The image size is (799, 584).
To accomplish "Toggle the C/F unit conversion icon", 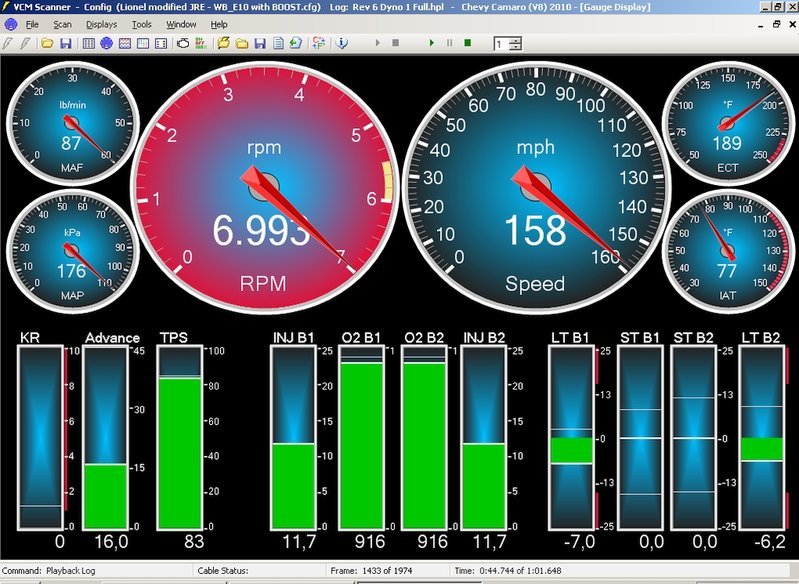I will (318, 44).
